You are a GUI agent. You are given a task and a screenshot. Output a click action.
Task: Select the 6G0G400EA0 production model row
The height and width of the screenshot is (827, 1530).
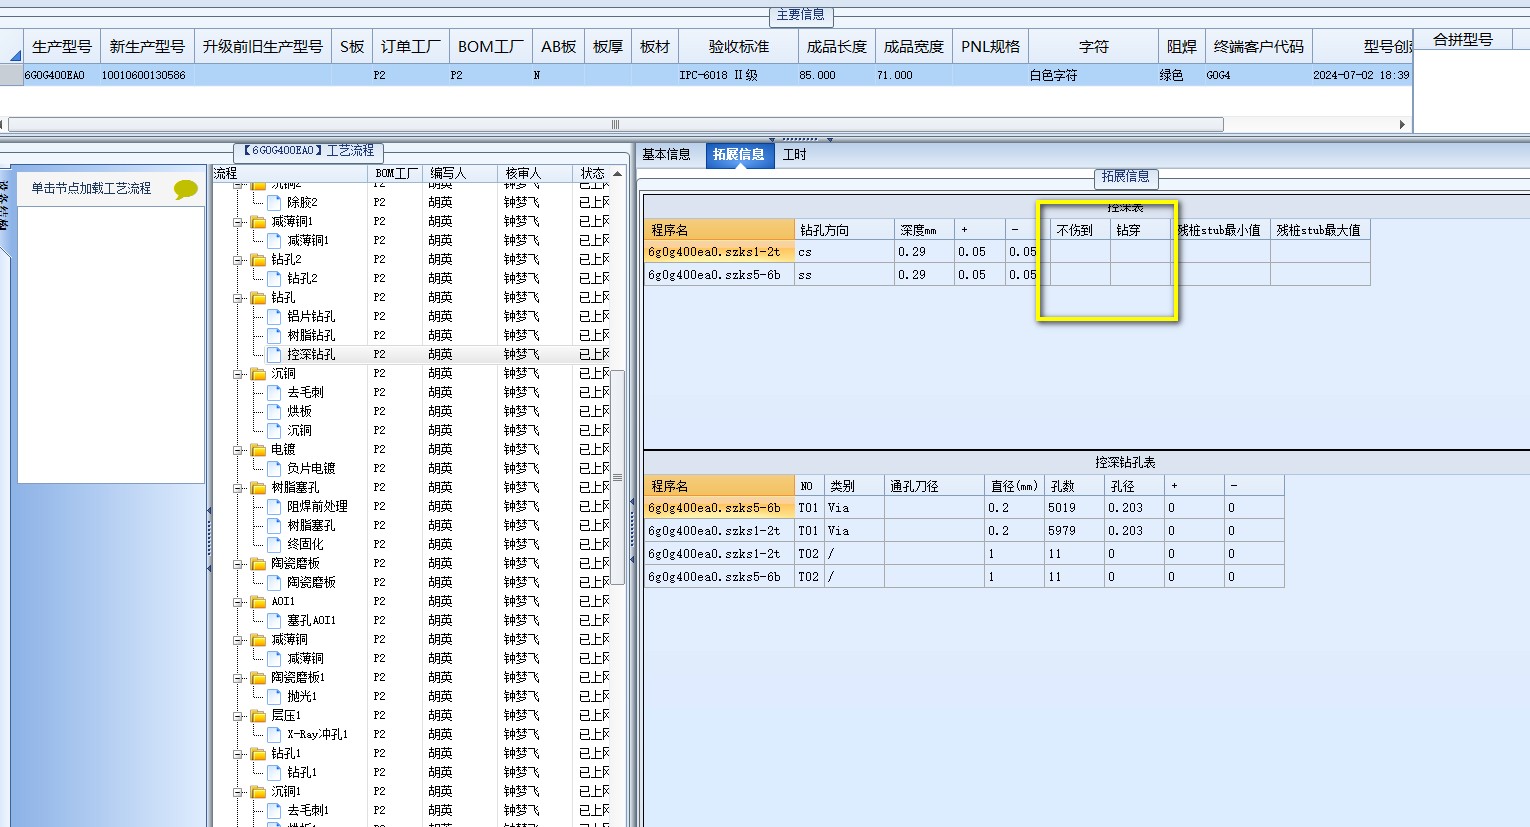tap(705, 75)
